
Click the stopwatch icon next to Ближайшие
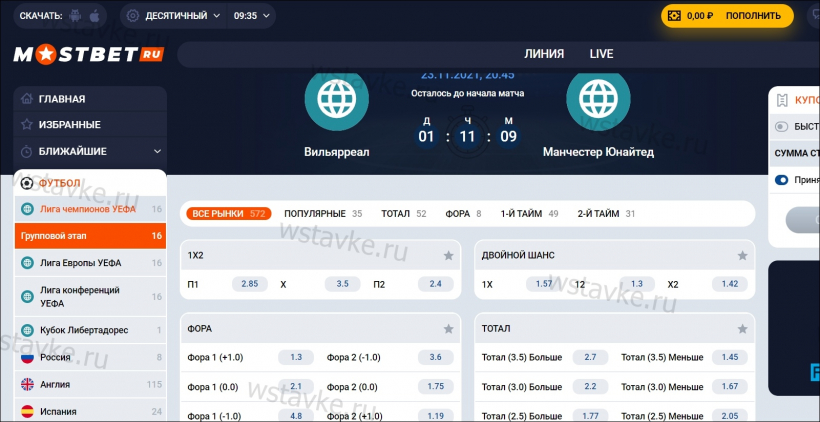27,151
